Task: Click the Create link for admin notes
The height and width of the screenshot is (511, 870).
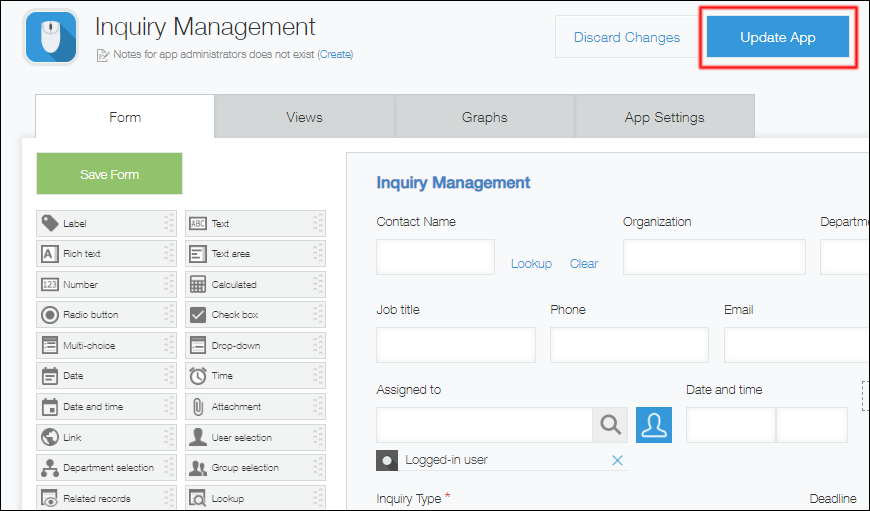Action: click(335, 55)
